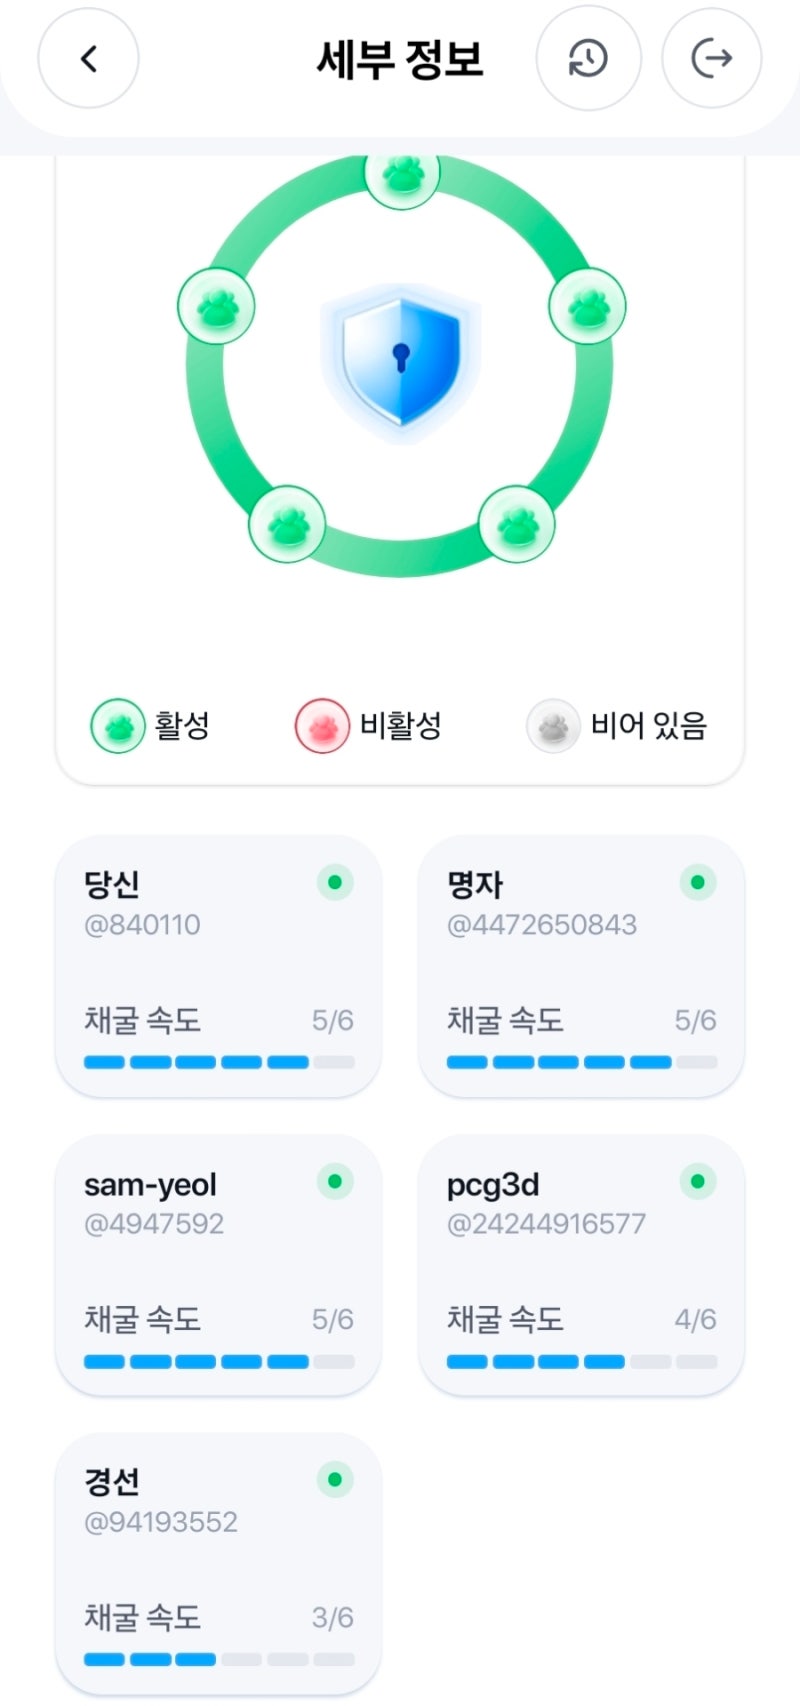Screen dimensions: 800x1706
Task: Click the 세부 정보 page title
Action: click(400, 59)
